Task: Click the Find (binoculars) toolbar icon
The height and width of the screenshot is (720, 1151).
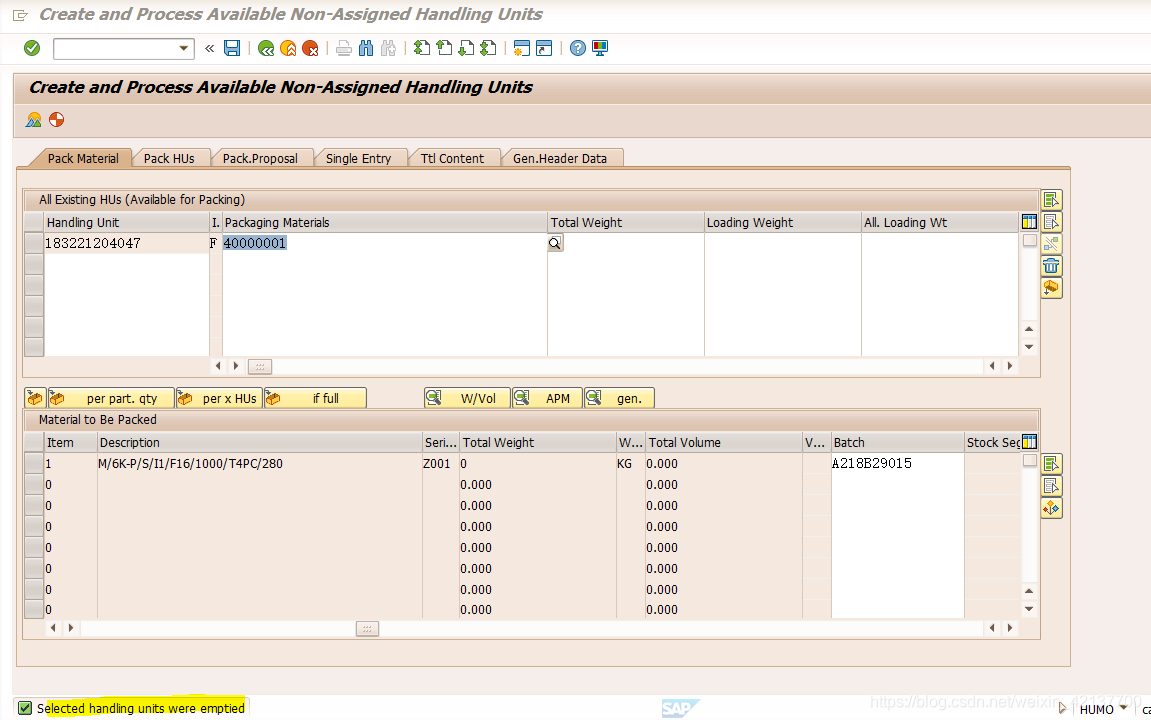Action: (365, 47)
